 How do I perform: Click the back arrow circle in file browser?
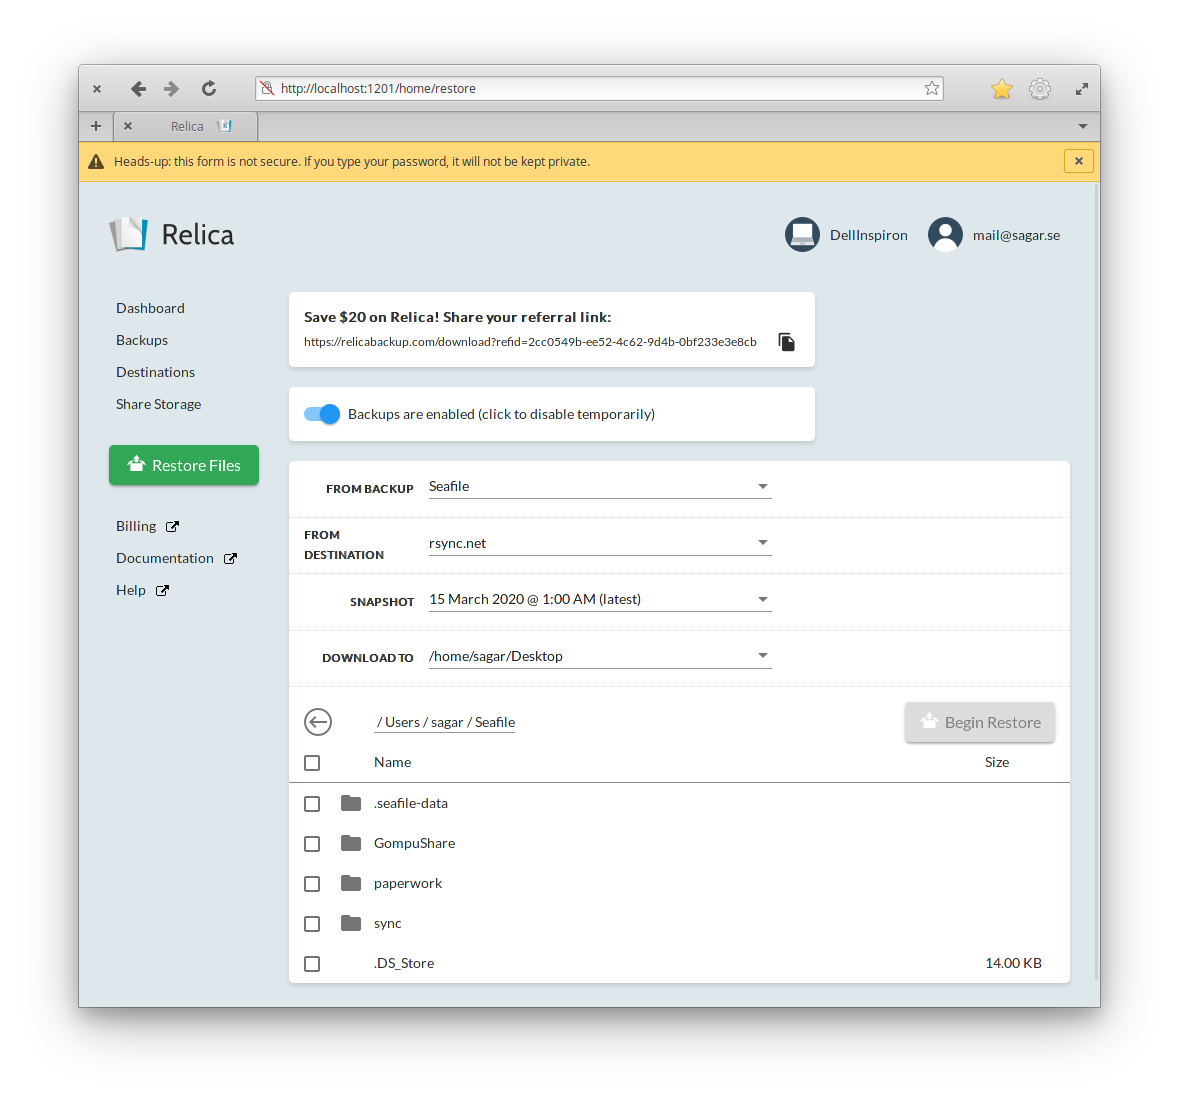(x=318, y=722)
